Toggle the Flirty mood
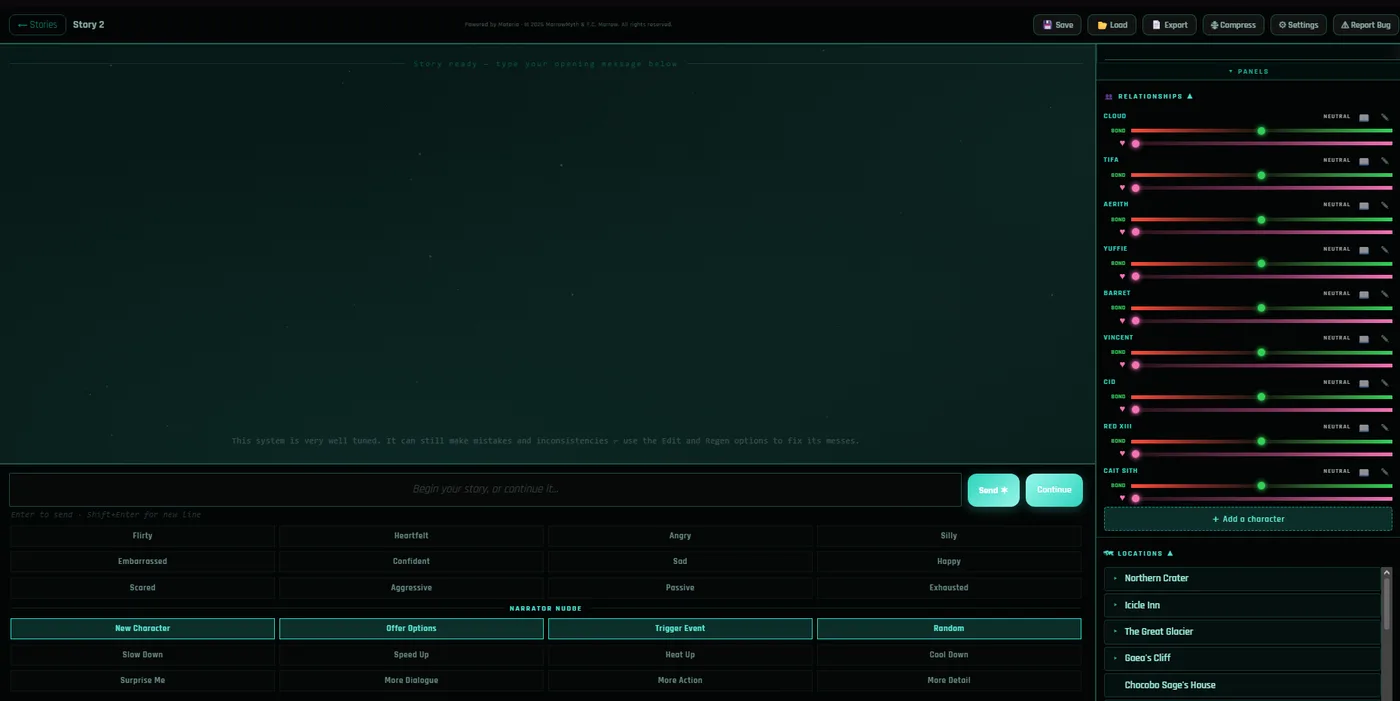 tap(142, 536)
